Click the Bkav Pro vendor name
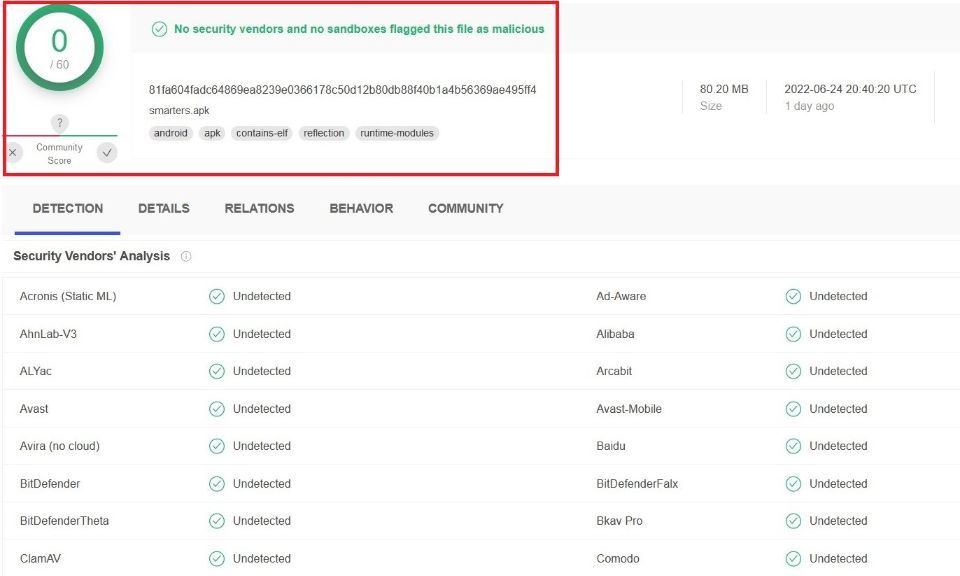The image size is (960, 576). pyautogui.click(x=620, y=521)
